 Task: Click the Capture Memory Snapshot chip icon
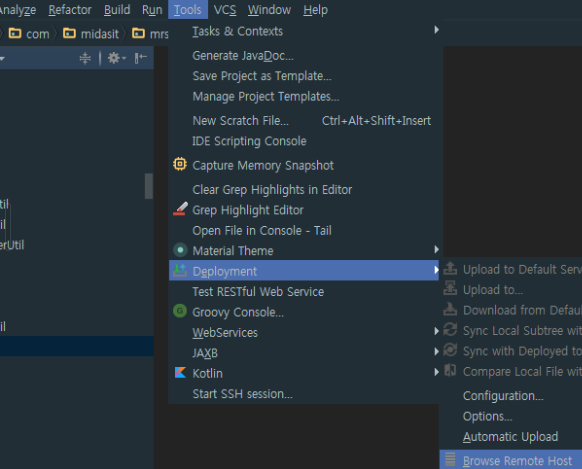point(180,164)
